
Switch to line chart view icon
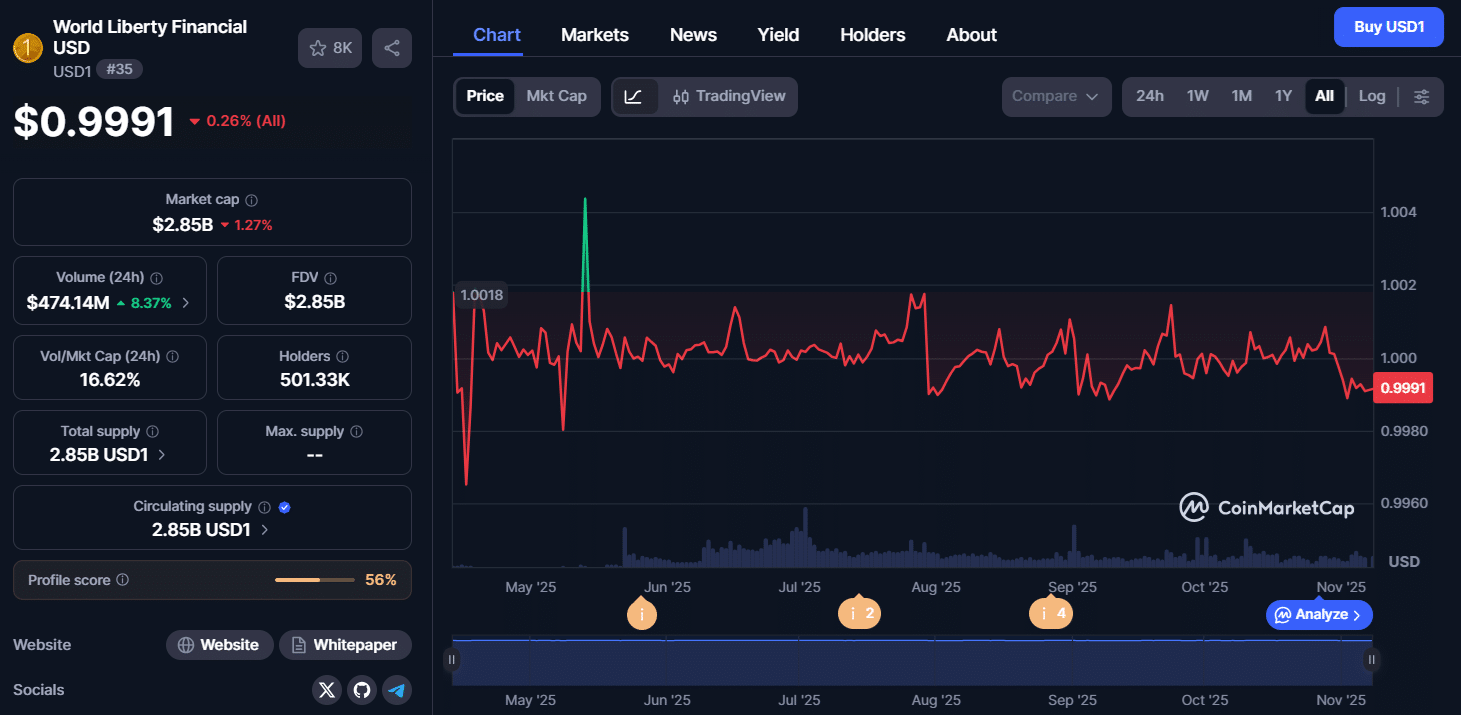(x=633, y=97)
